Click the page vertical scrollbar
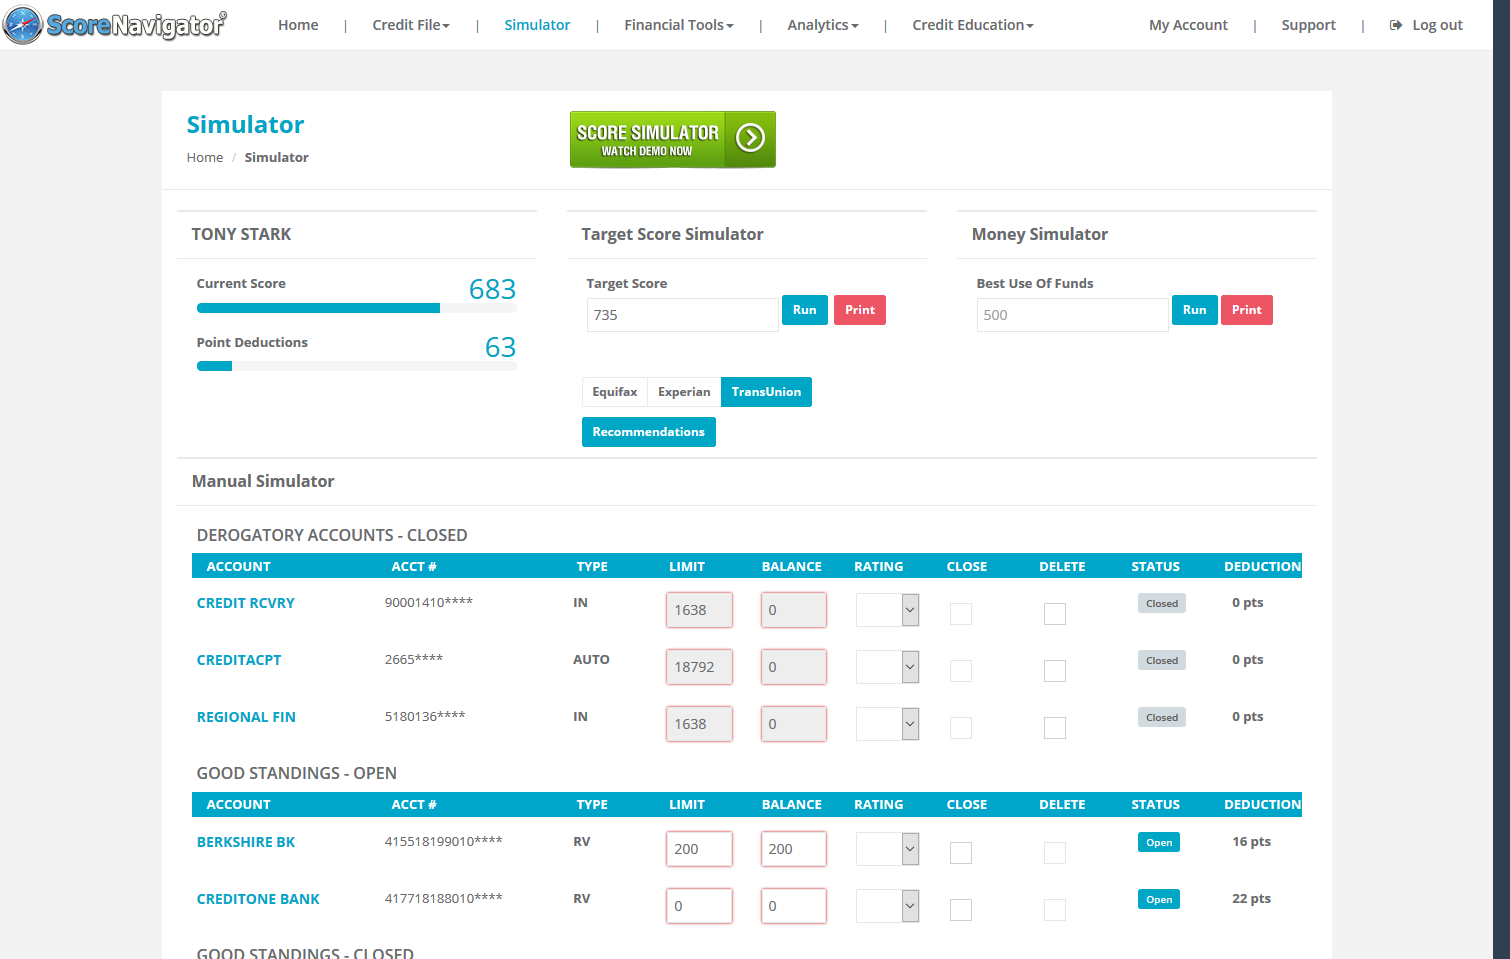Image resolution: width=1510 pixels, height=959 pixels. (x=1501, y=479)
